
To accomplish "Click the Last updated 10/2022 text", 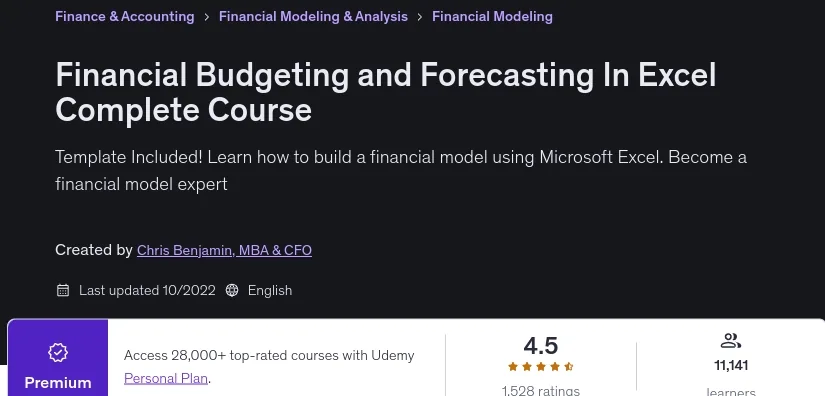I will coord(147,290).
